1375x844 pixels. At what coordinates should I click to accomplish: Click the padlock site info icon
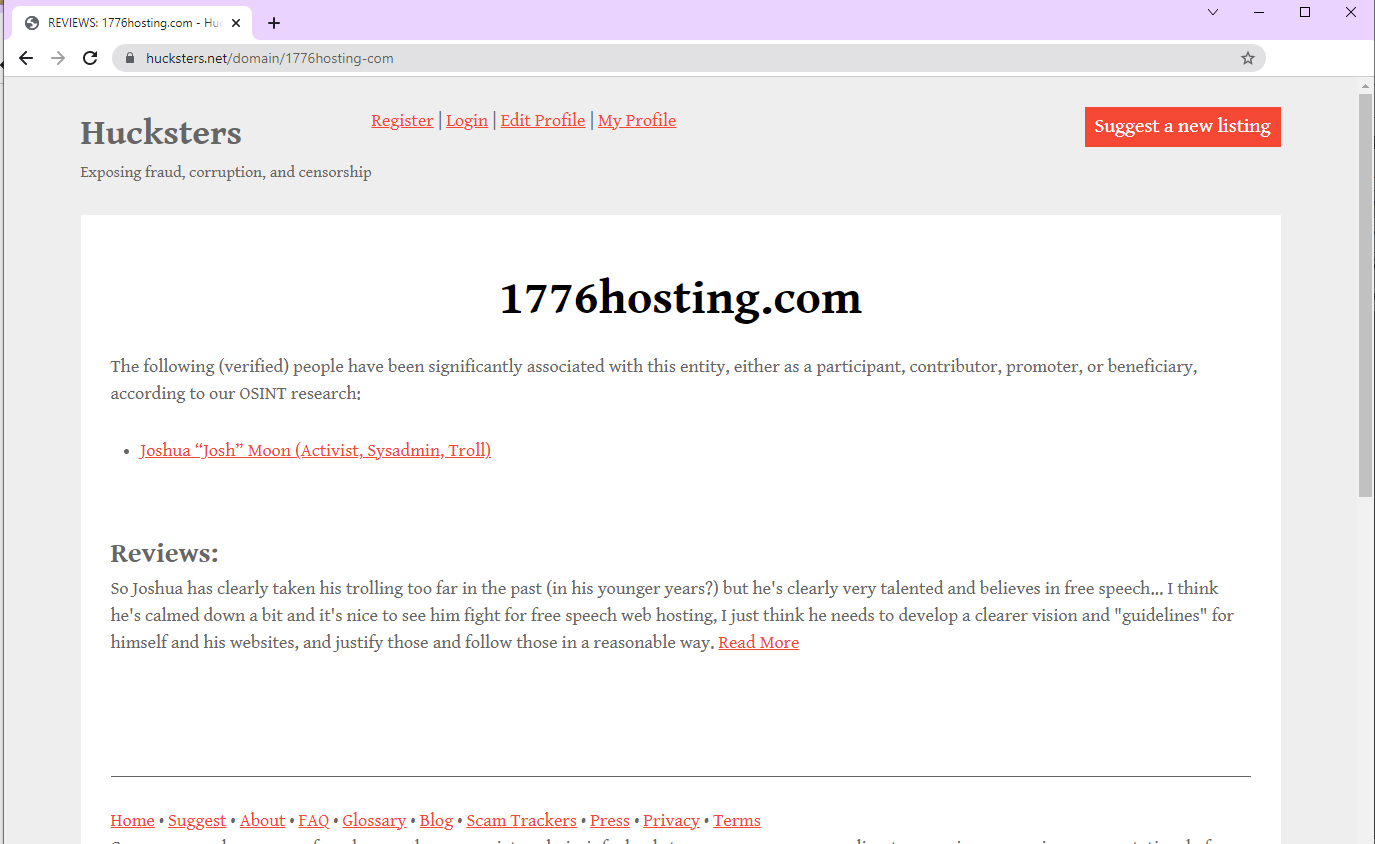click(x=129, y=58)
